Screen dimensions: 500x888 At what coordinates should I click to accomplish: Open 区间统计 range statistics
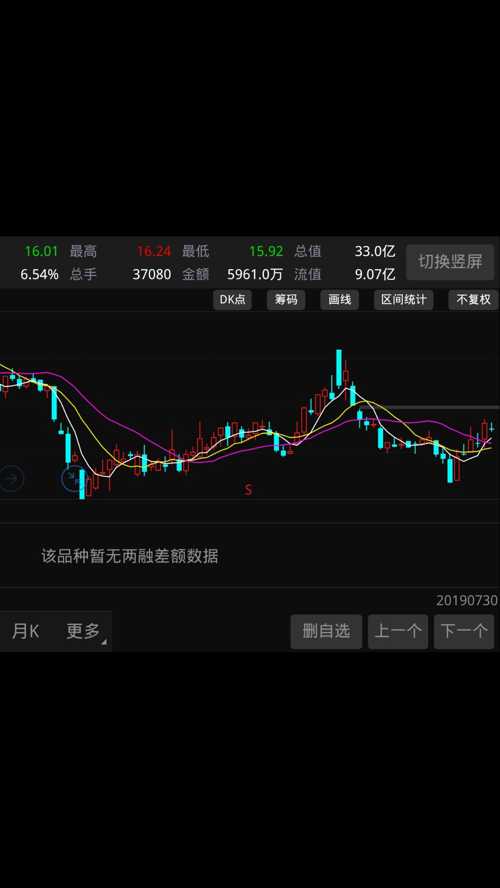pyautogui.click(x=403, y=300)
